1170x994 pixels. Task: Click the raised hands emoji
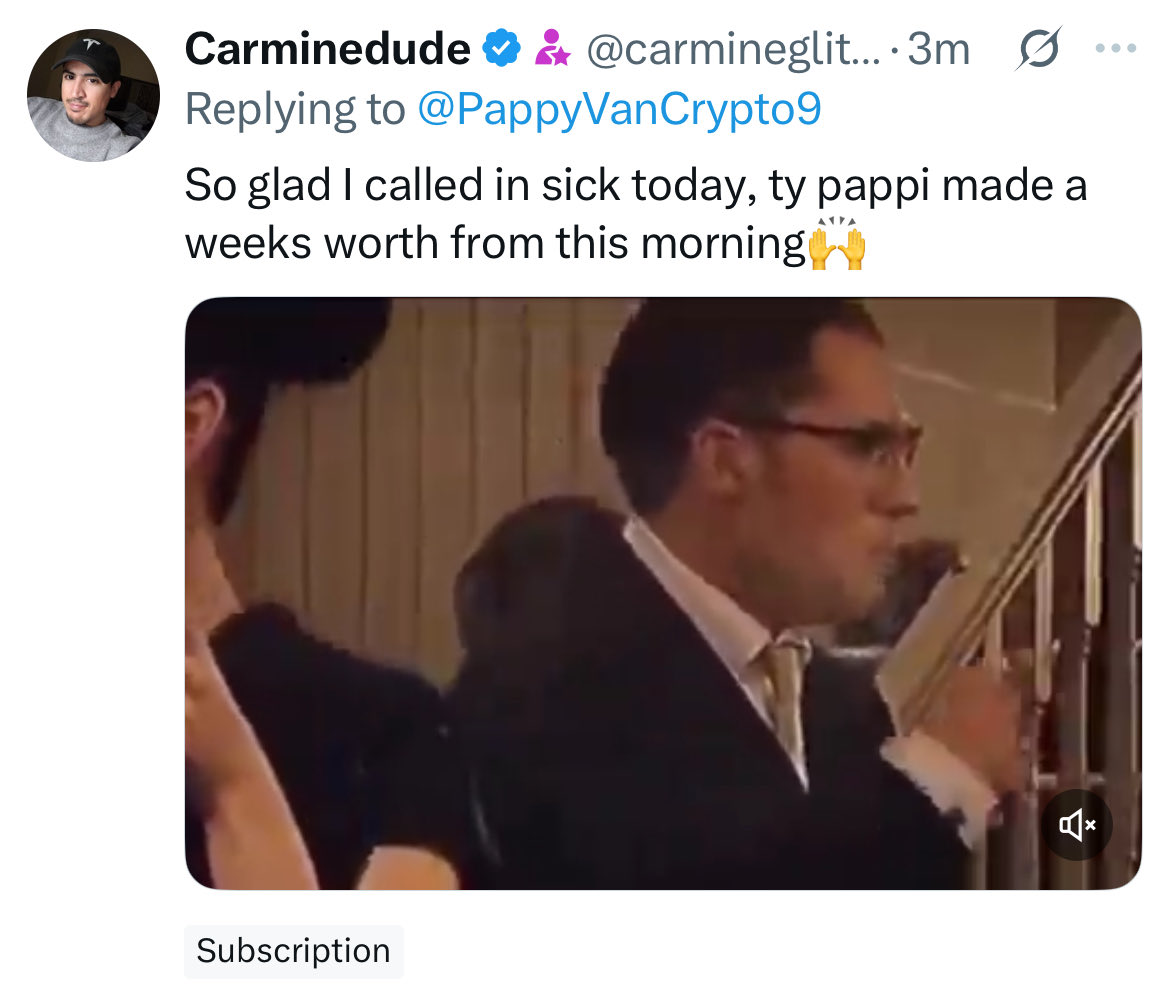pyautogui.click(x=836, y=244)
